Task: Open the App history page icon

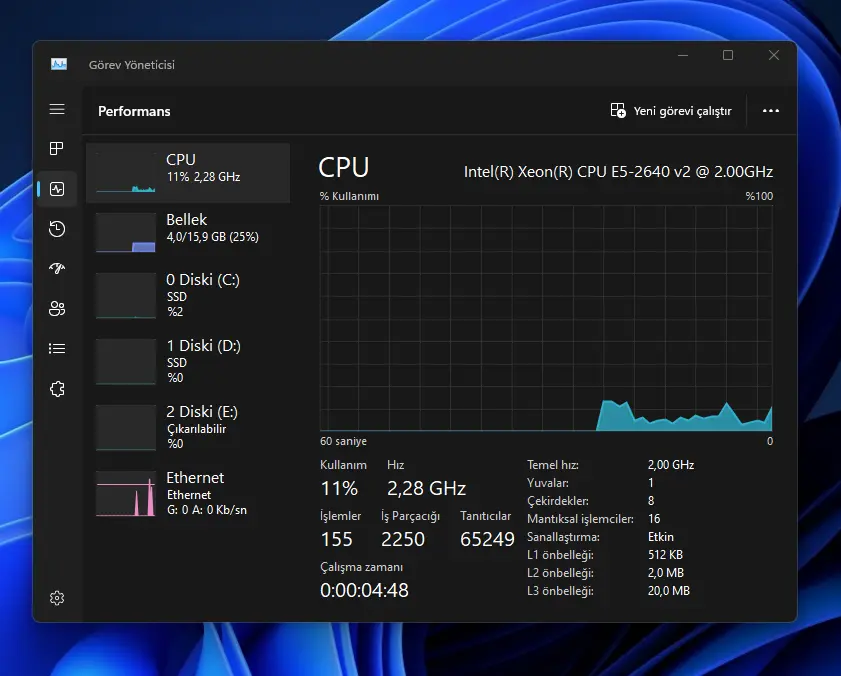Action: click(57, 229)
